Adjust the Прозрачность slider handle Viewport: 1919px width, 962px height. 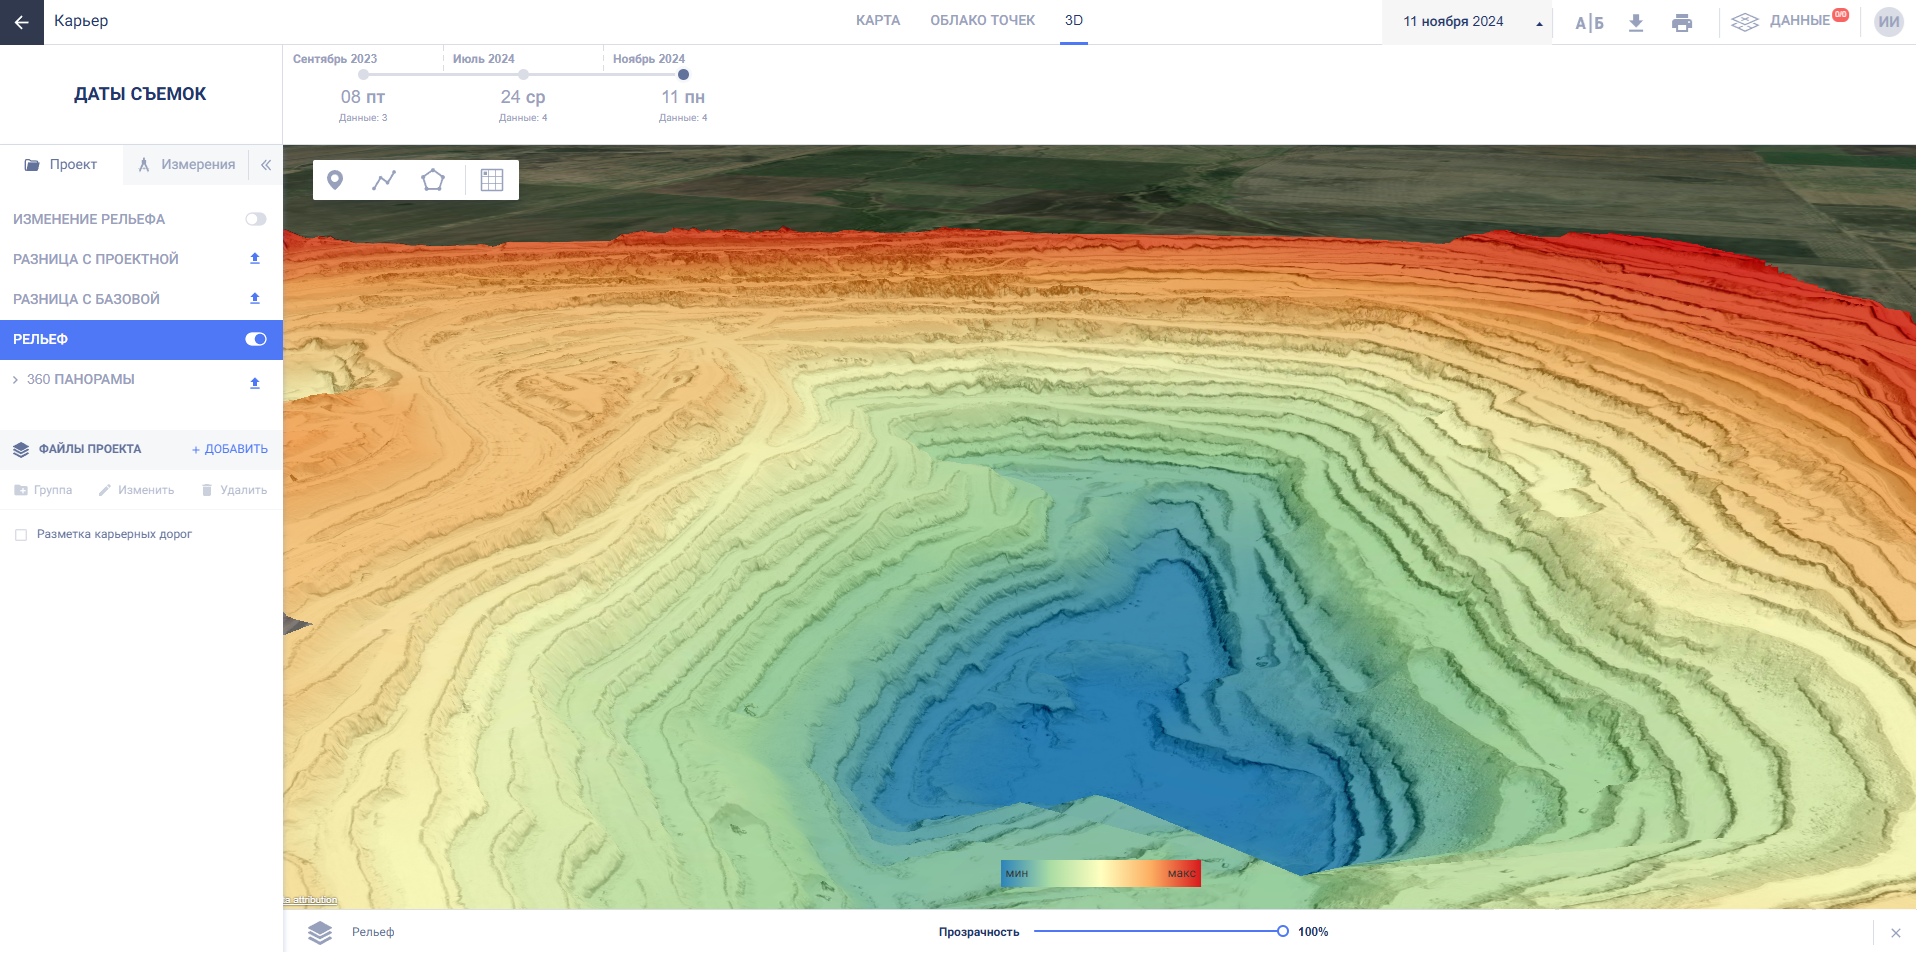tap(1282, 932)
